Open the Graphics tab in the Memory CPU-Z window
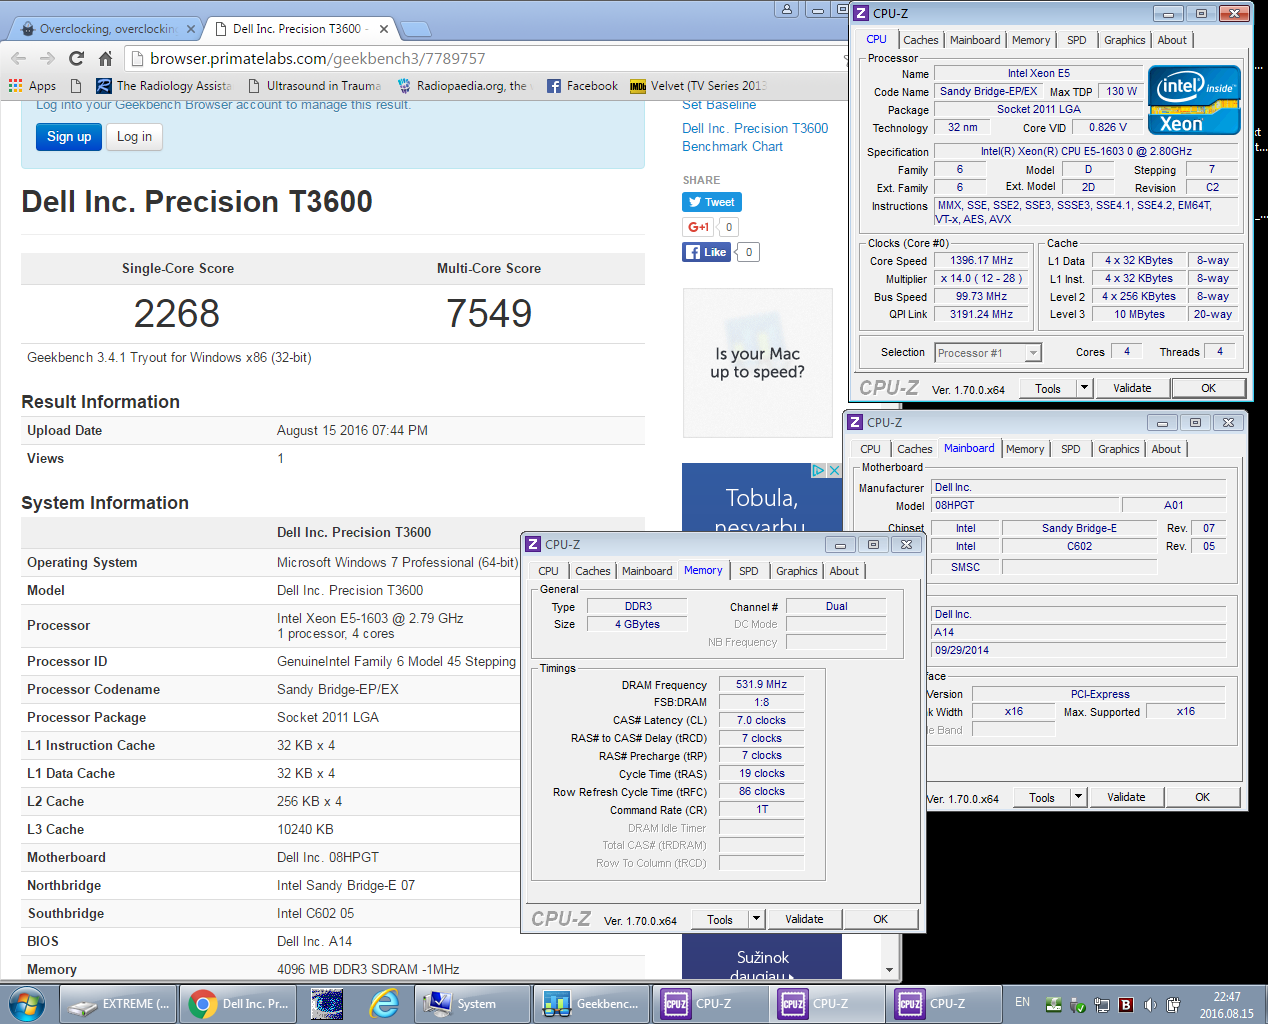The image size is (1268, 1024). pos(797,571)
